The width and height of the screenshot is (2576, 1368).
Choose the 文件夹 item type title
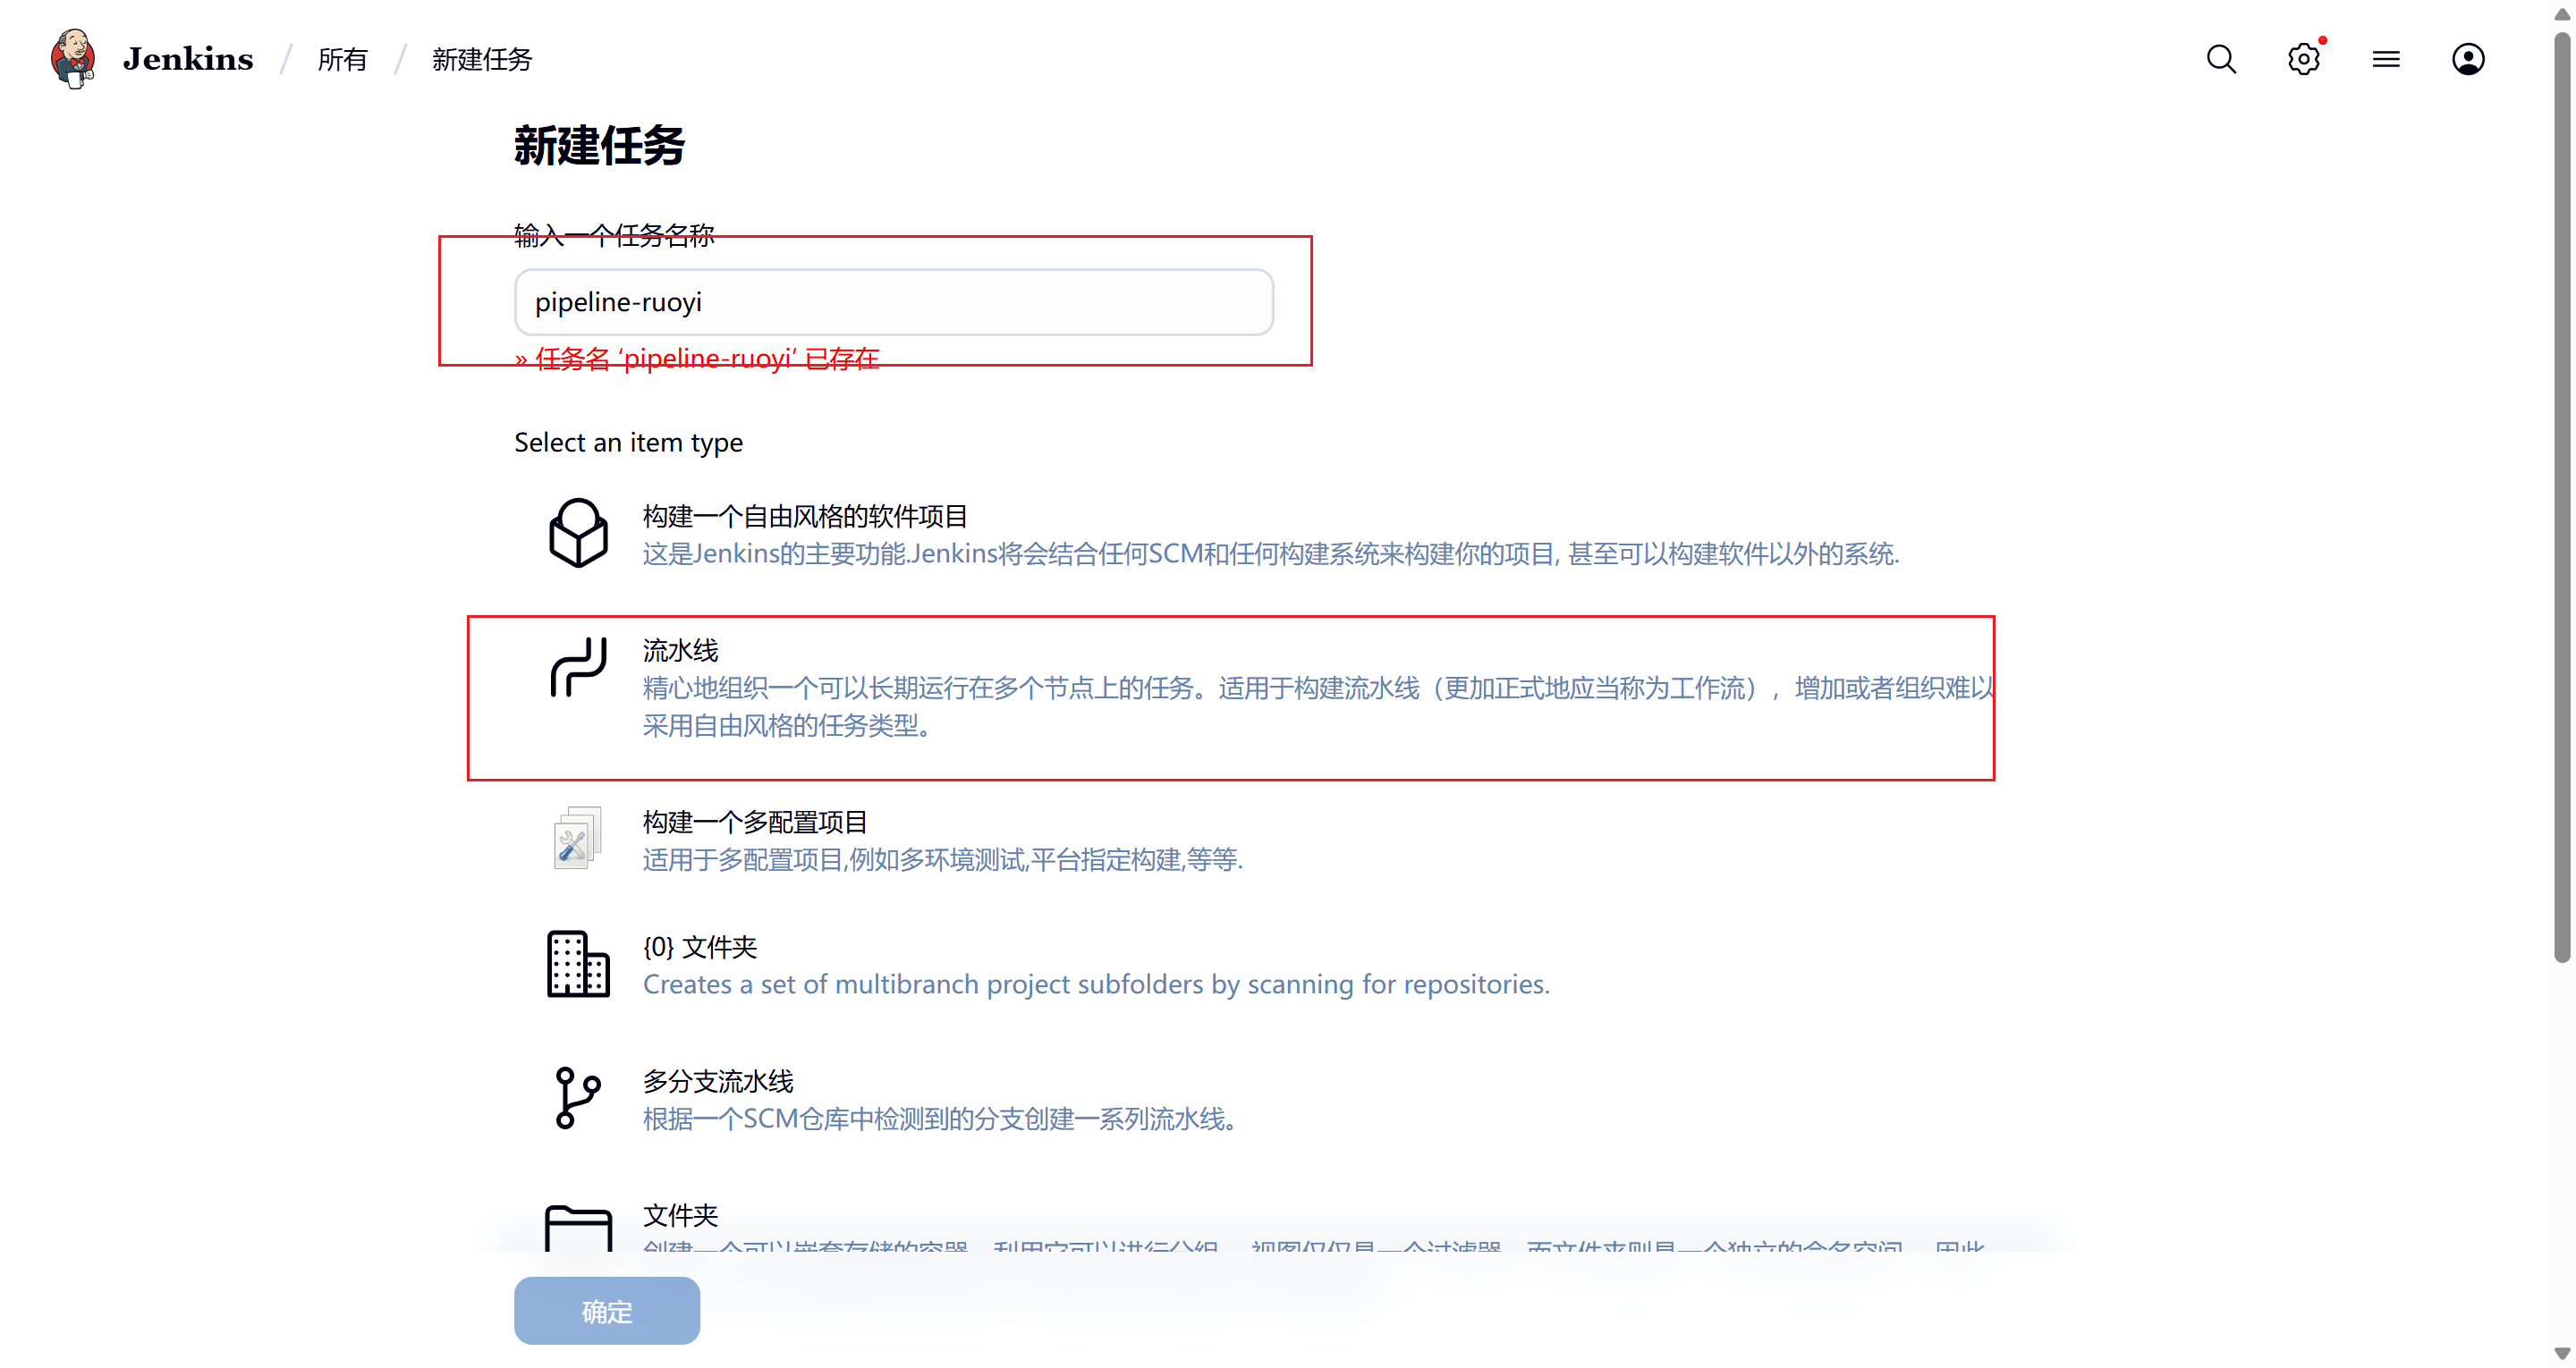pos(680,1215)
